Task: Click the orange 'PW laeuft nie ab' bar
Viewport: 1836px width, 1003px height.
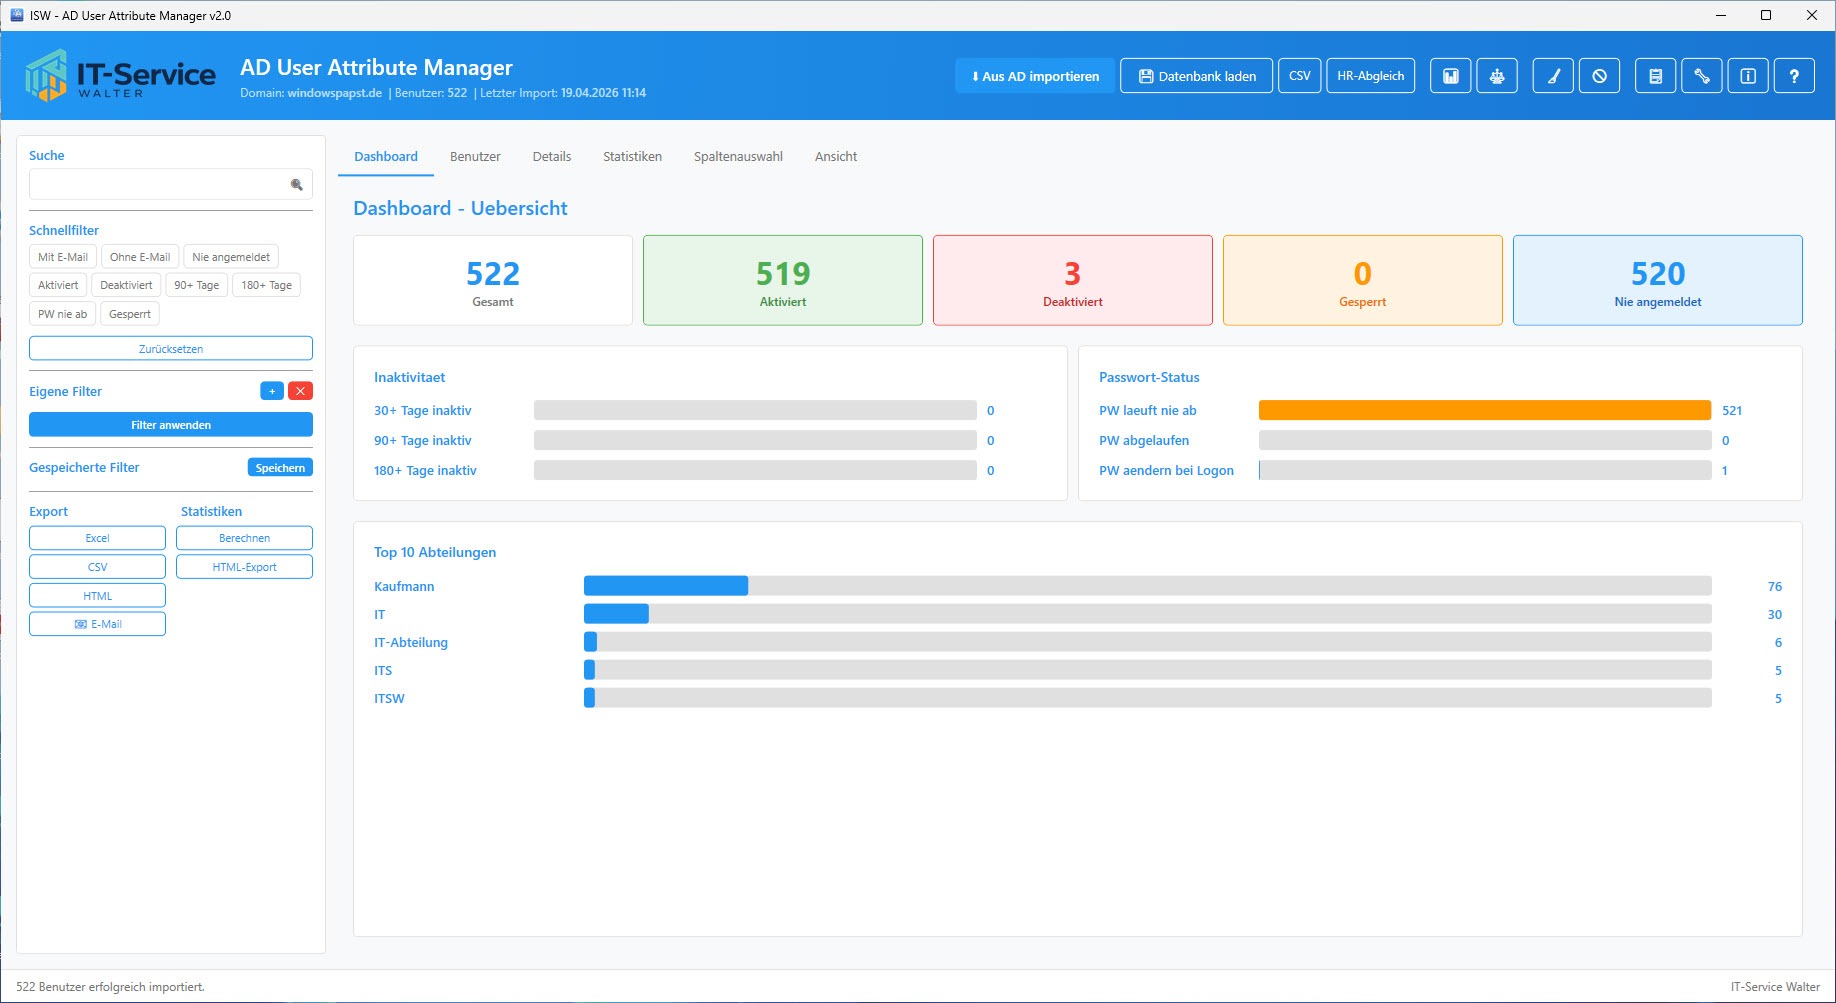Action: click(x=1484, y=410)
